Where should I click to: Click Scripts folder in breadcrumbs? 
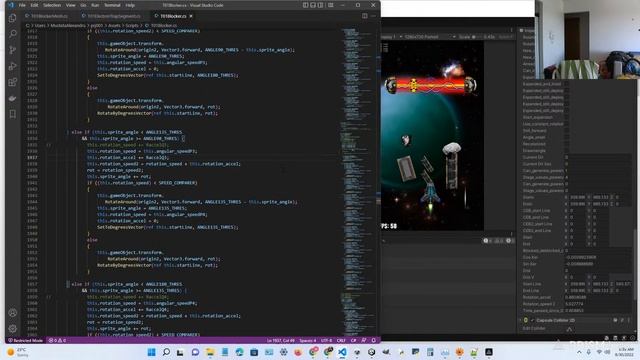point(132,25)
